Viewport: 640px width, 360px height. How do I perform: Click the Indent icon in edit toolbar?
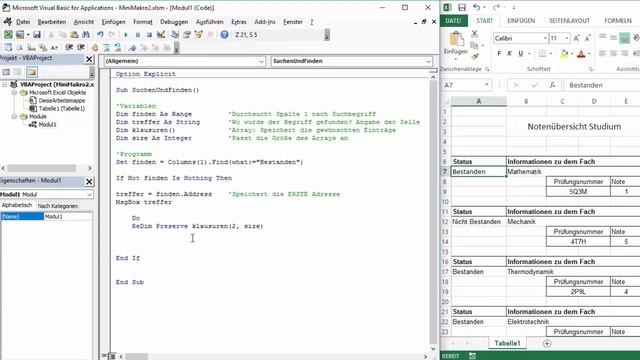[x=69, y=48]
